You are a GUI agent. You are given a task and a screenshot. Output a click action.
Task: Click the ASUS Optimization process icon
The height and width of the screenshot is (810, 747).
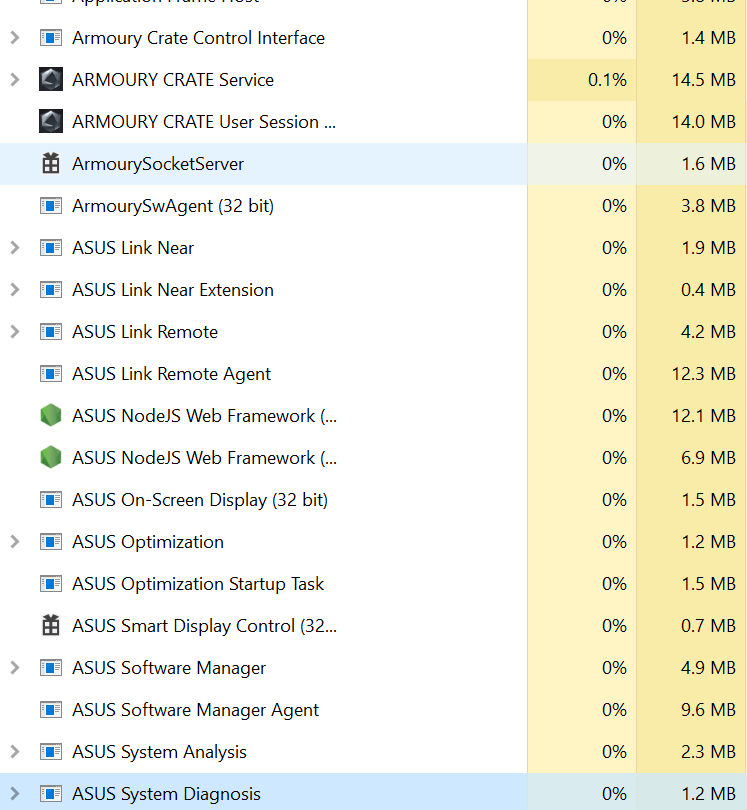[x=51, y=542]
